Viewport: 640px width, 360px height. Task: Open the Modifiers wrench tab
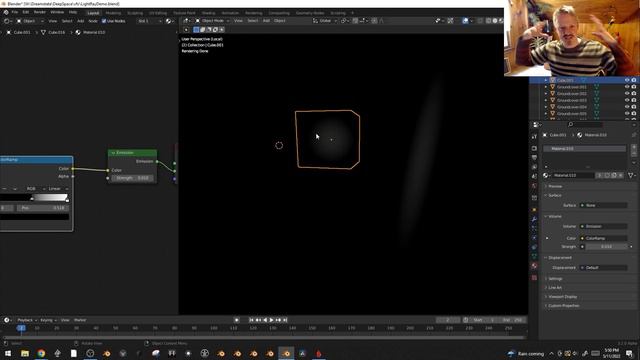[534, 219]
